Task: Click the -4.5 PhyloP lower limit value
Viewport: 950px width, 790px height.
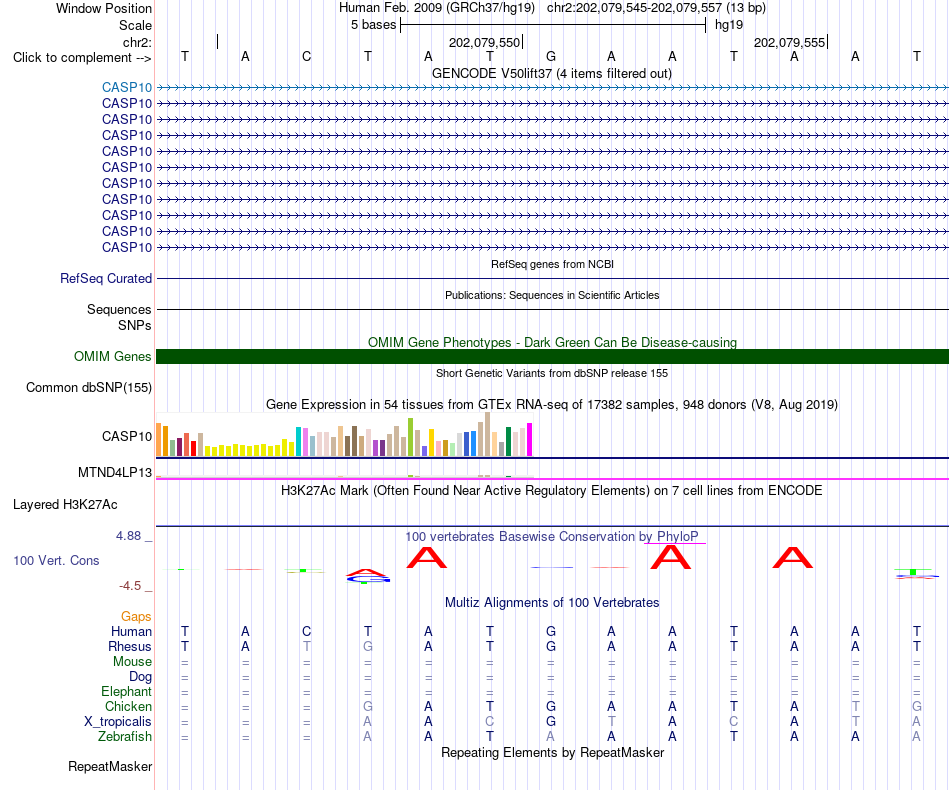Action: pyautogui.click(x=130, y=586)
